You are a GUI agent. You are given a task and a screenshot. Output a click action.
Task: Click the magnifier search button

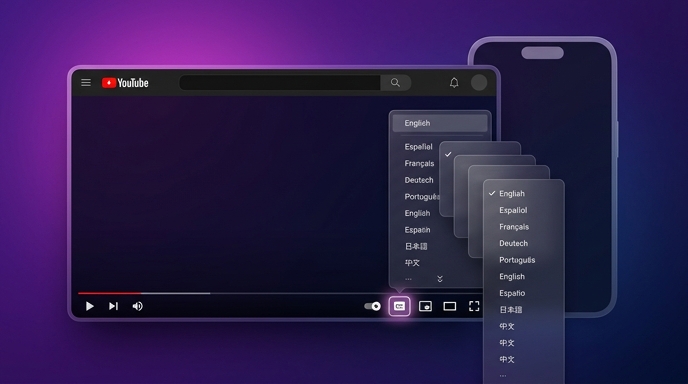point(395,83)
